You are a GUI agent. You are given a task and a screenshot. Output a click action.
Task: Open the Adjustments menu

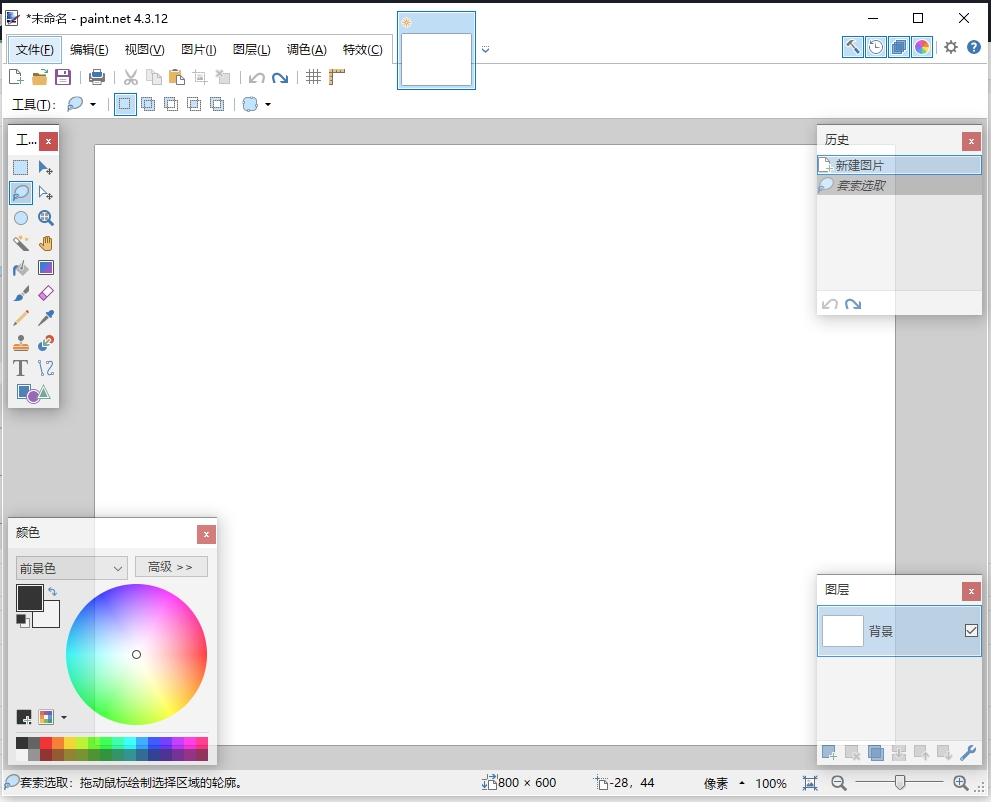[307, 49]
